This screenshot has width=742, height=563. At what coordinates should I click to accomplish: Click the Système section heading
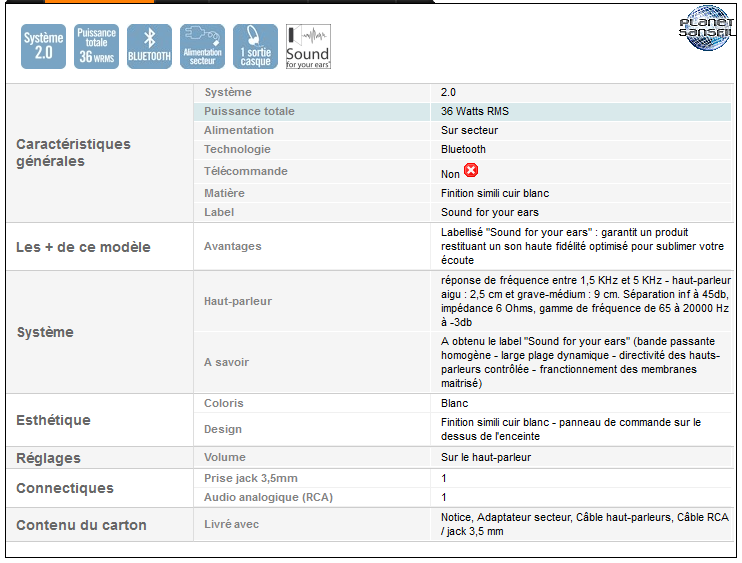point(45,332)
